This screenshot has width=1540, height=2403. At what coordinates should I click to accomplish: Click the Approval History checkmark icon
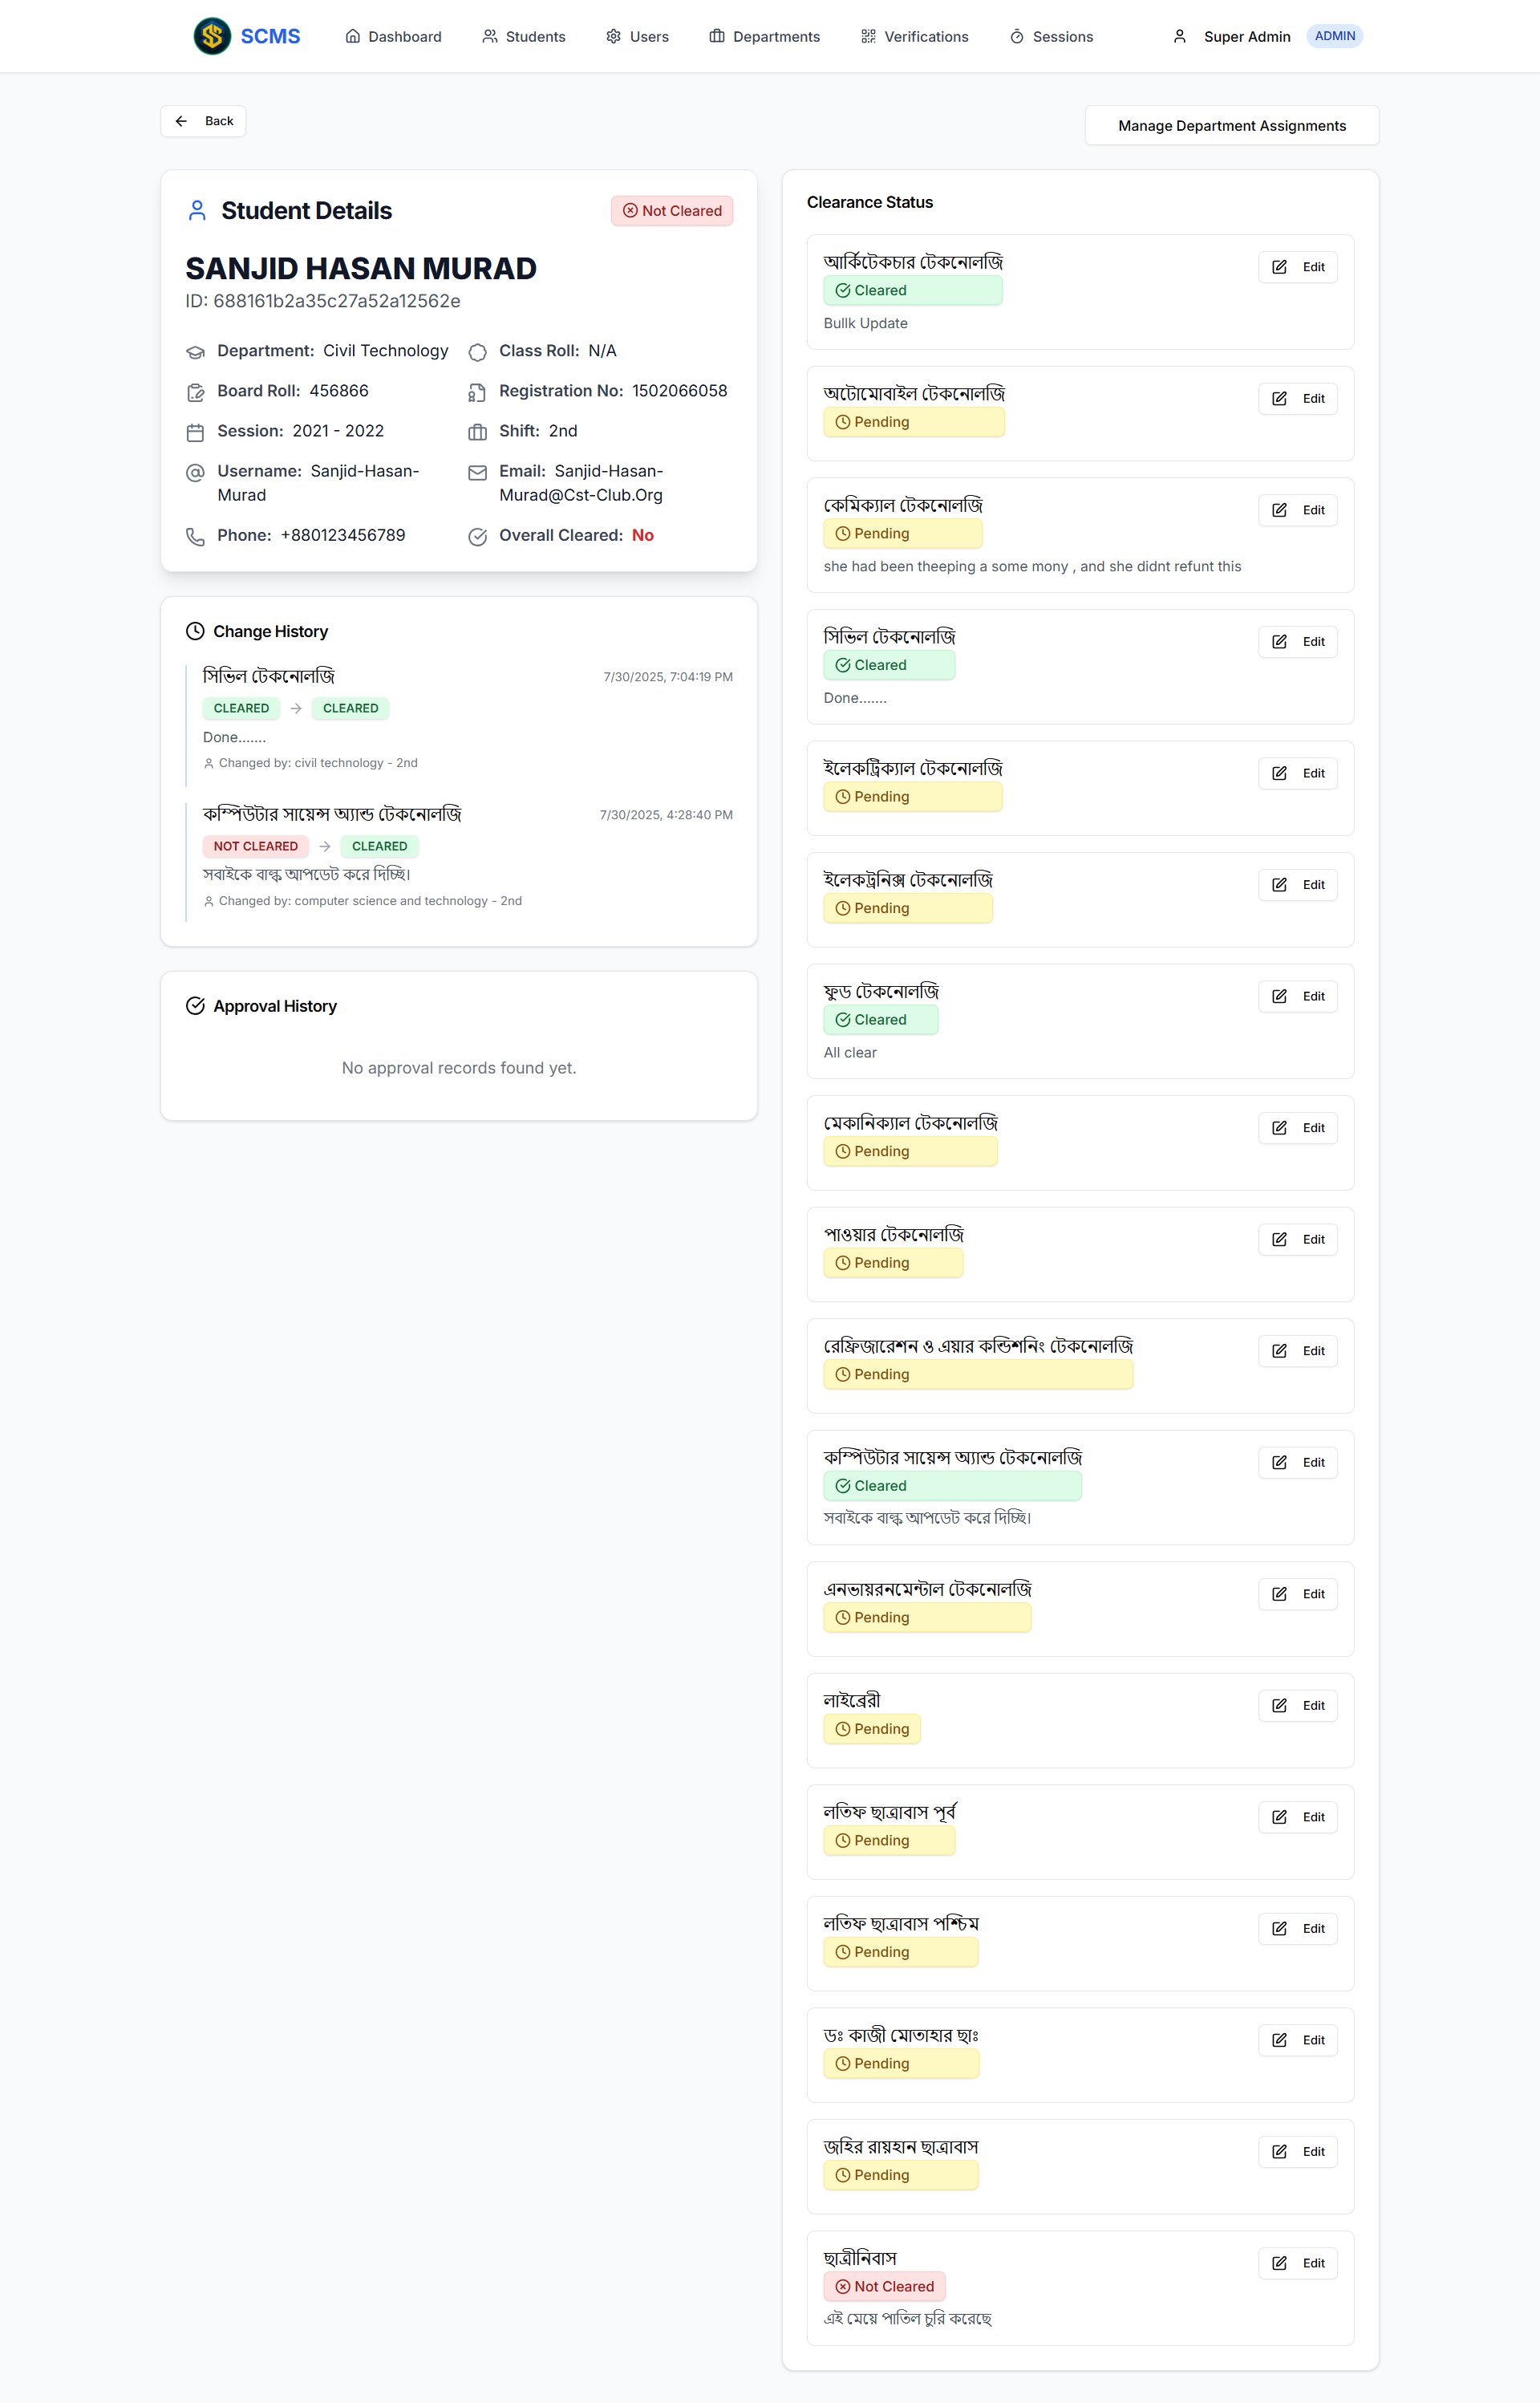click(195, 1006)
